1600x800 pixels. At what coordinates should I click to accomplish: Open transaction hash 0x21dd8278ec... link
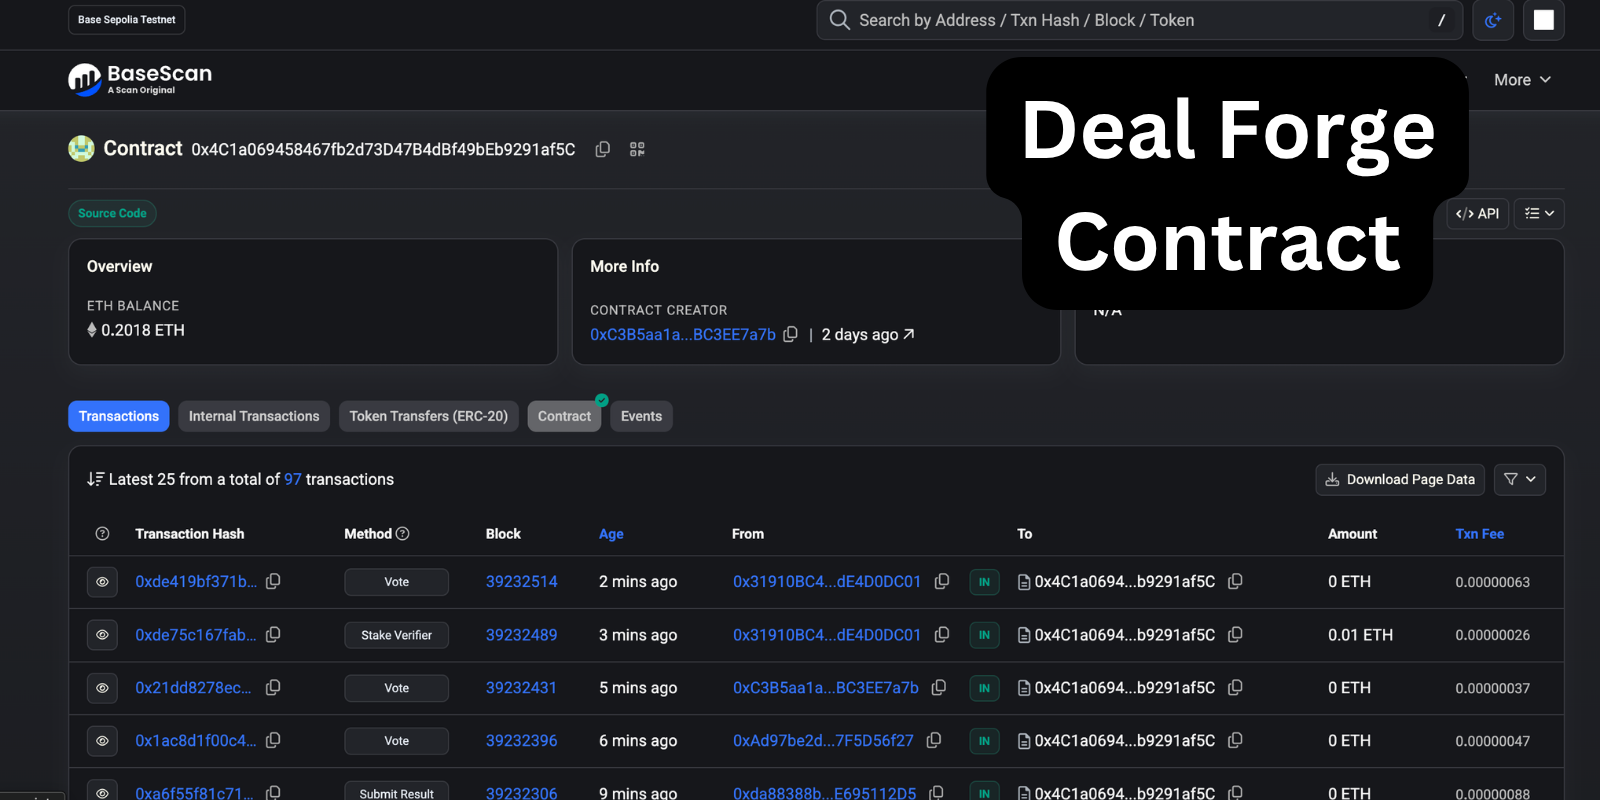coord(193,688)
